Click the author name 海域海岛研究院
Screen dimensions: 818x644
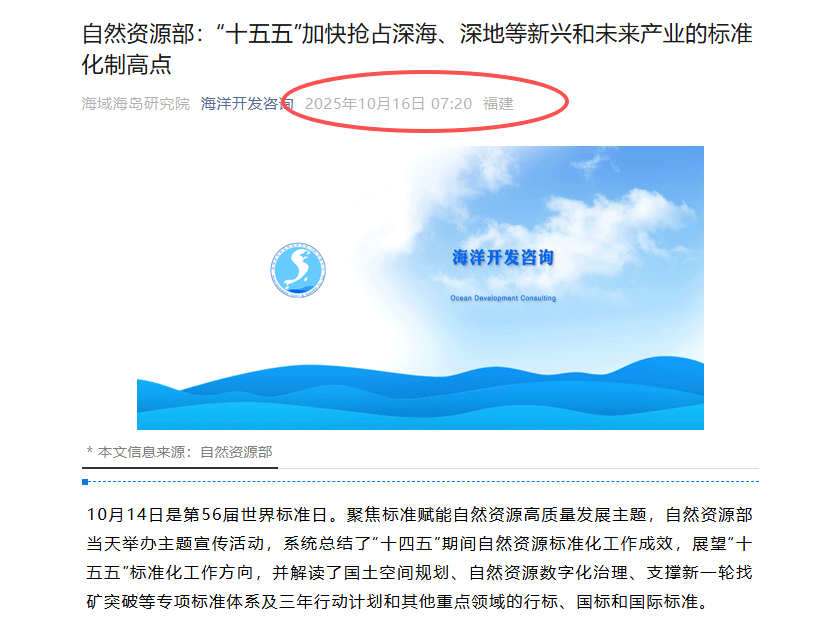pos(136,104)
